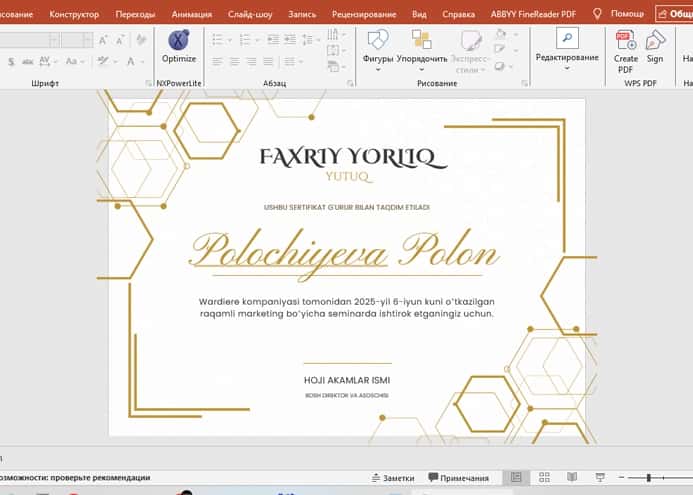Click the text direction icon
This screenshot has width=693, height=495.
click(x=333, y=34)
